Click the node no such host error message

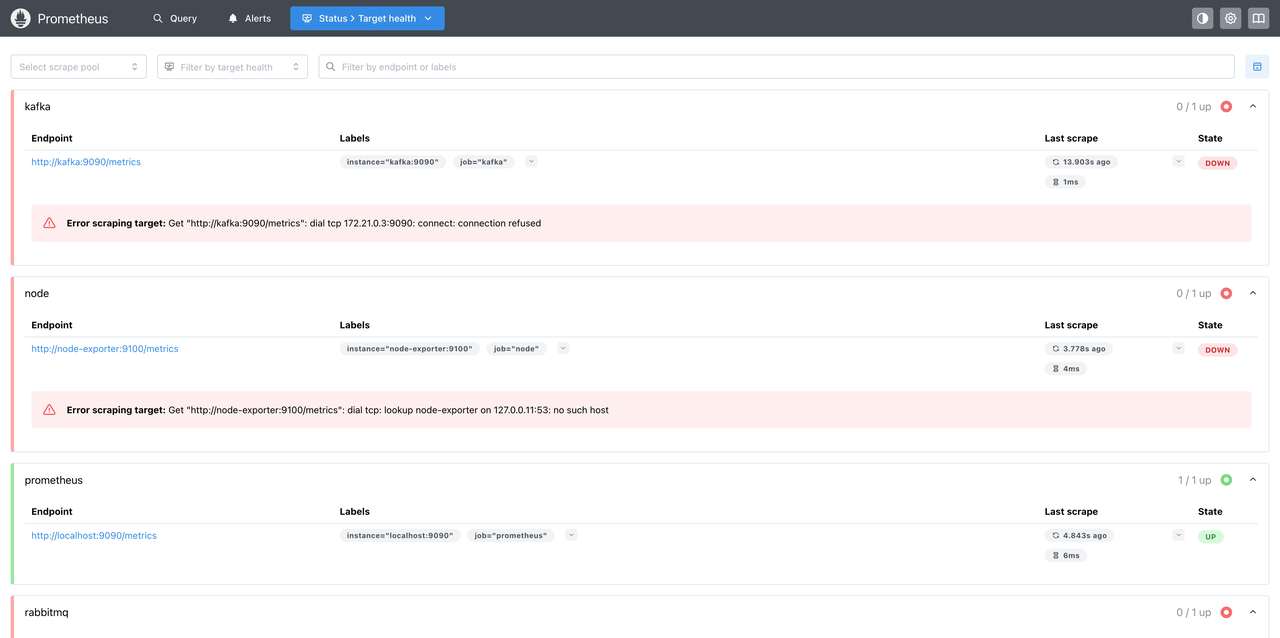(338, 410)
